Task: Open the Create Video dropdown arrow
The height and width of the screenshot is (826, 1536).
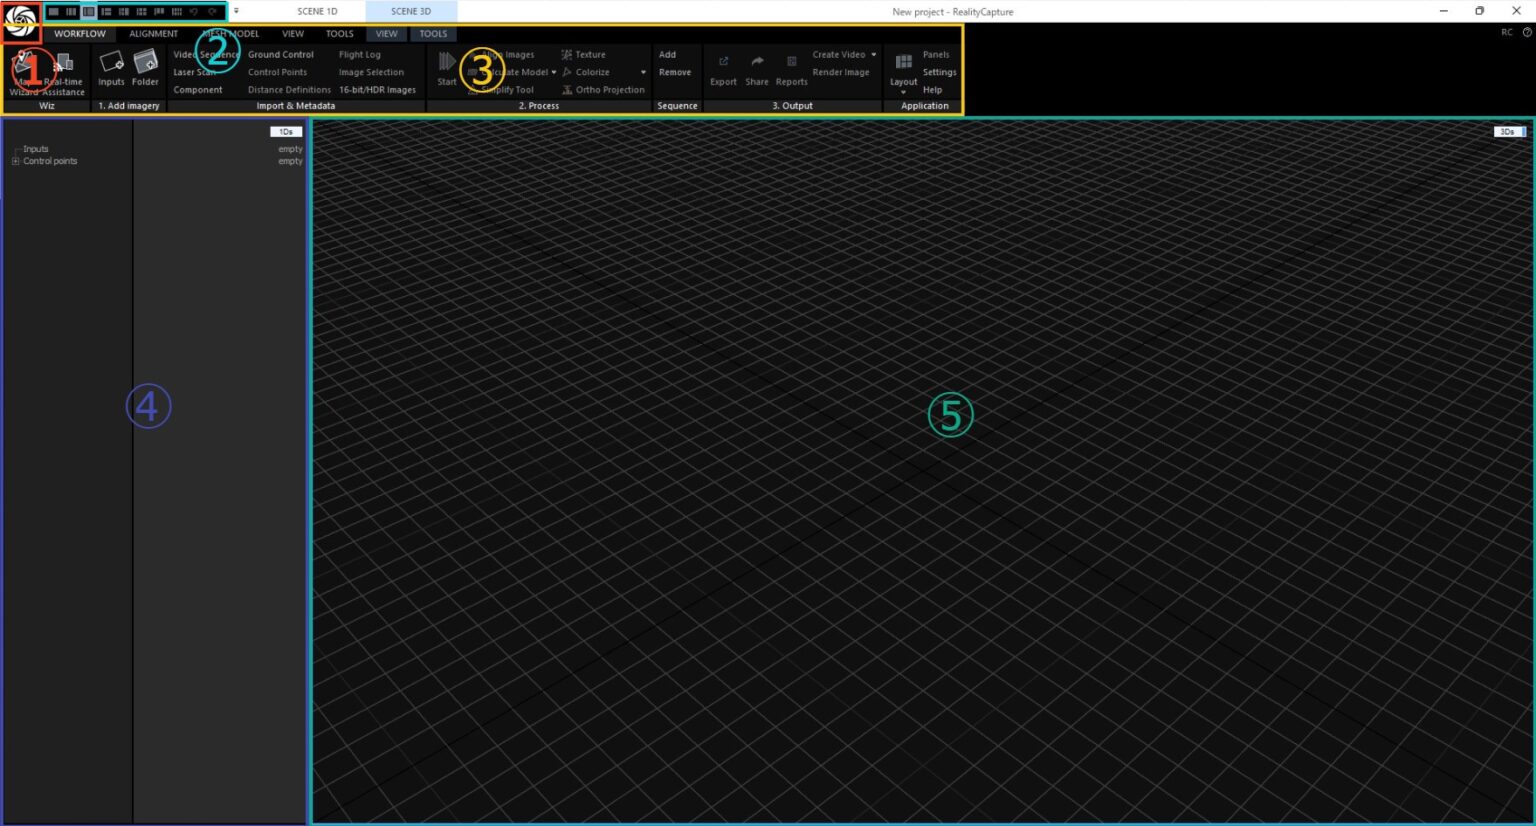Action: 874,55
